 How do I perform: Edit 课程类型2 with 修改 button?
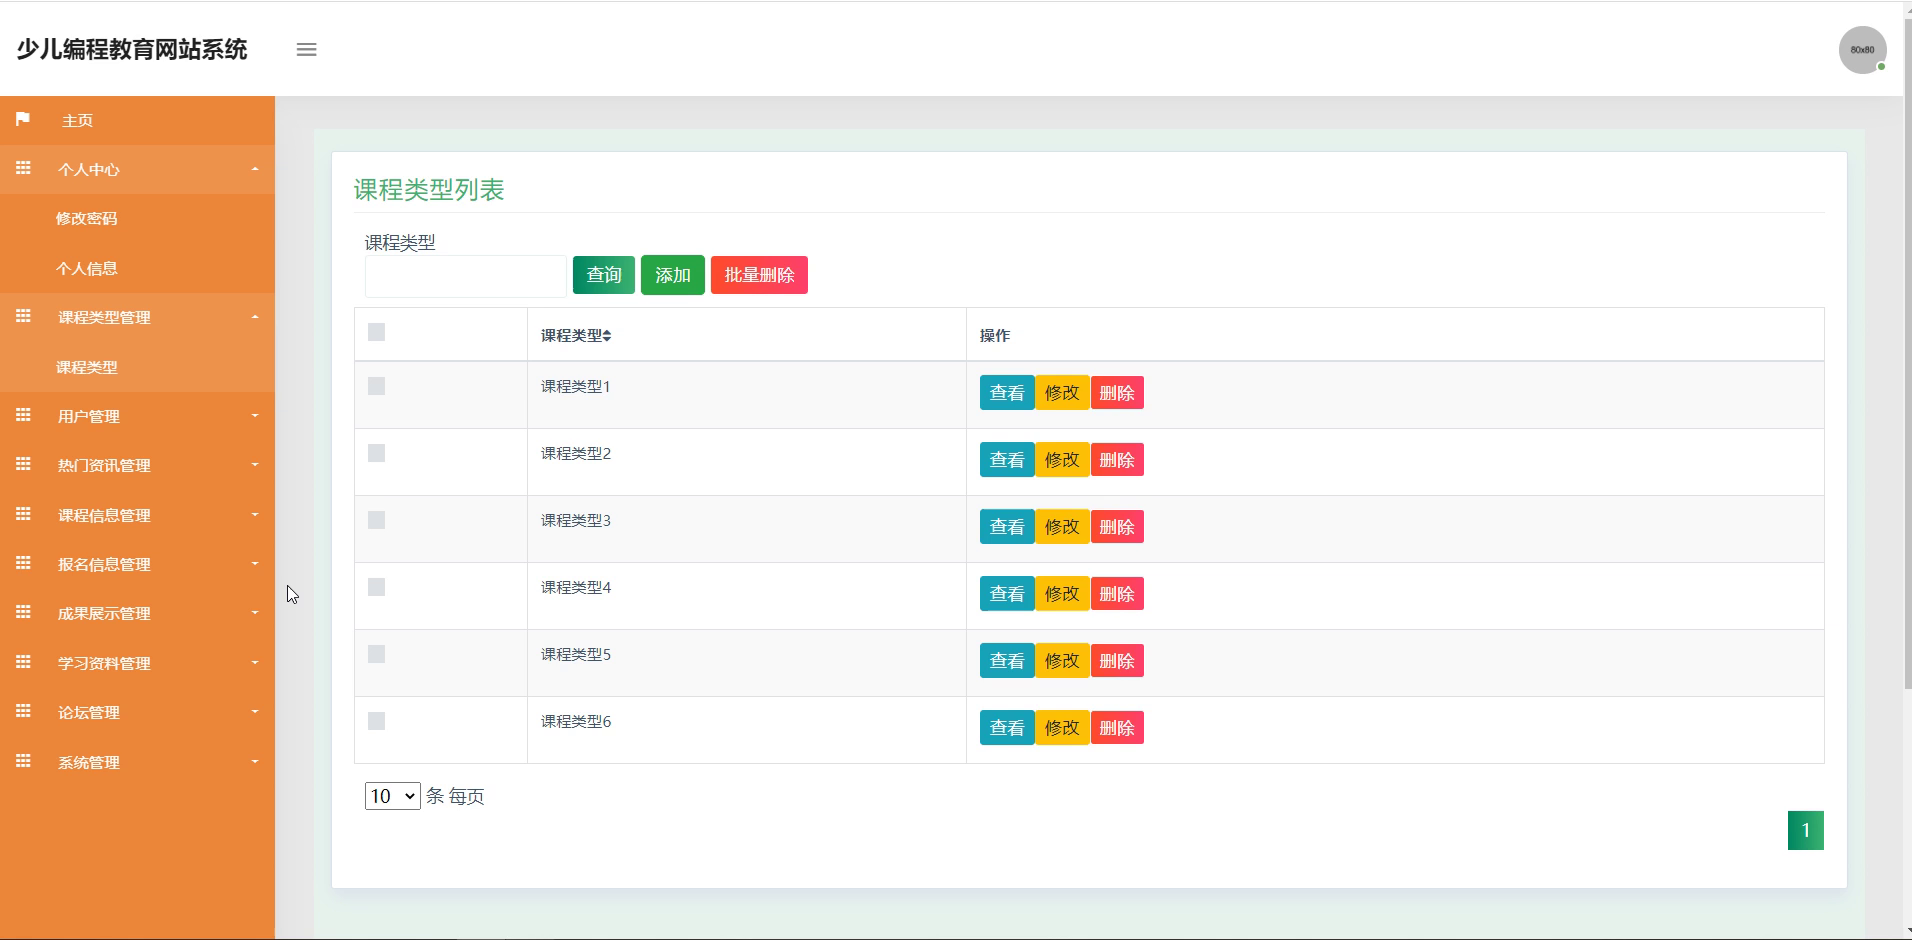pos(1062,460)
